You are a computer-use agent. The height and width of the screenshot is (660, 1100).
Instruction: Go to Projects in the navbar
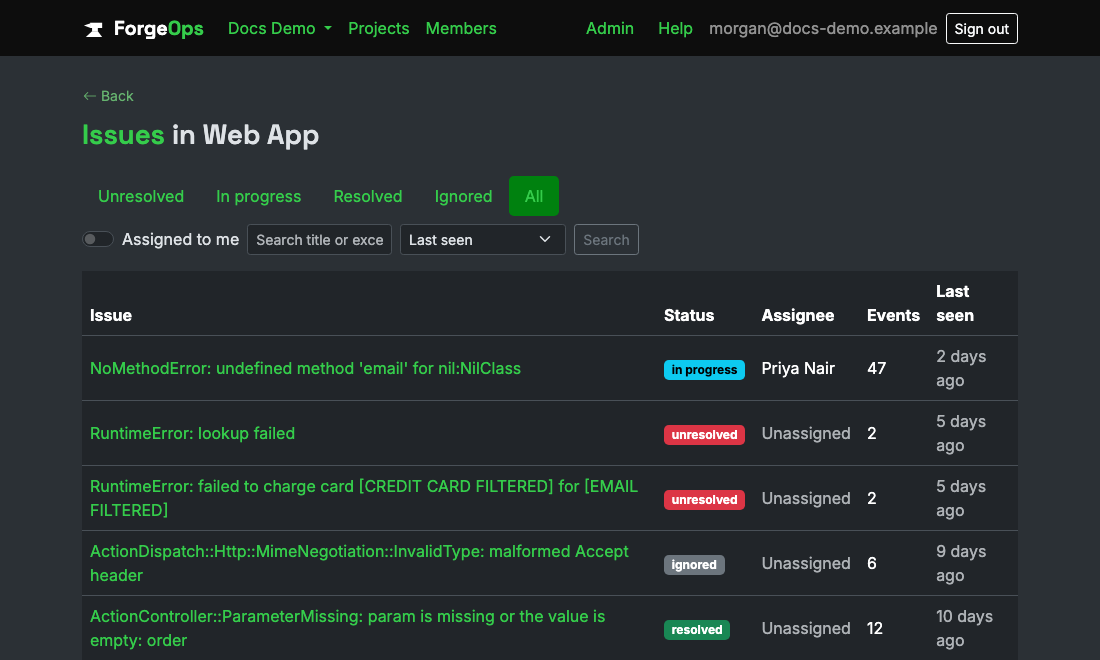pyautogui.click(x=378, y=29)
